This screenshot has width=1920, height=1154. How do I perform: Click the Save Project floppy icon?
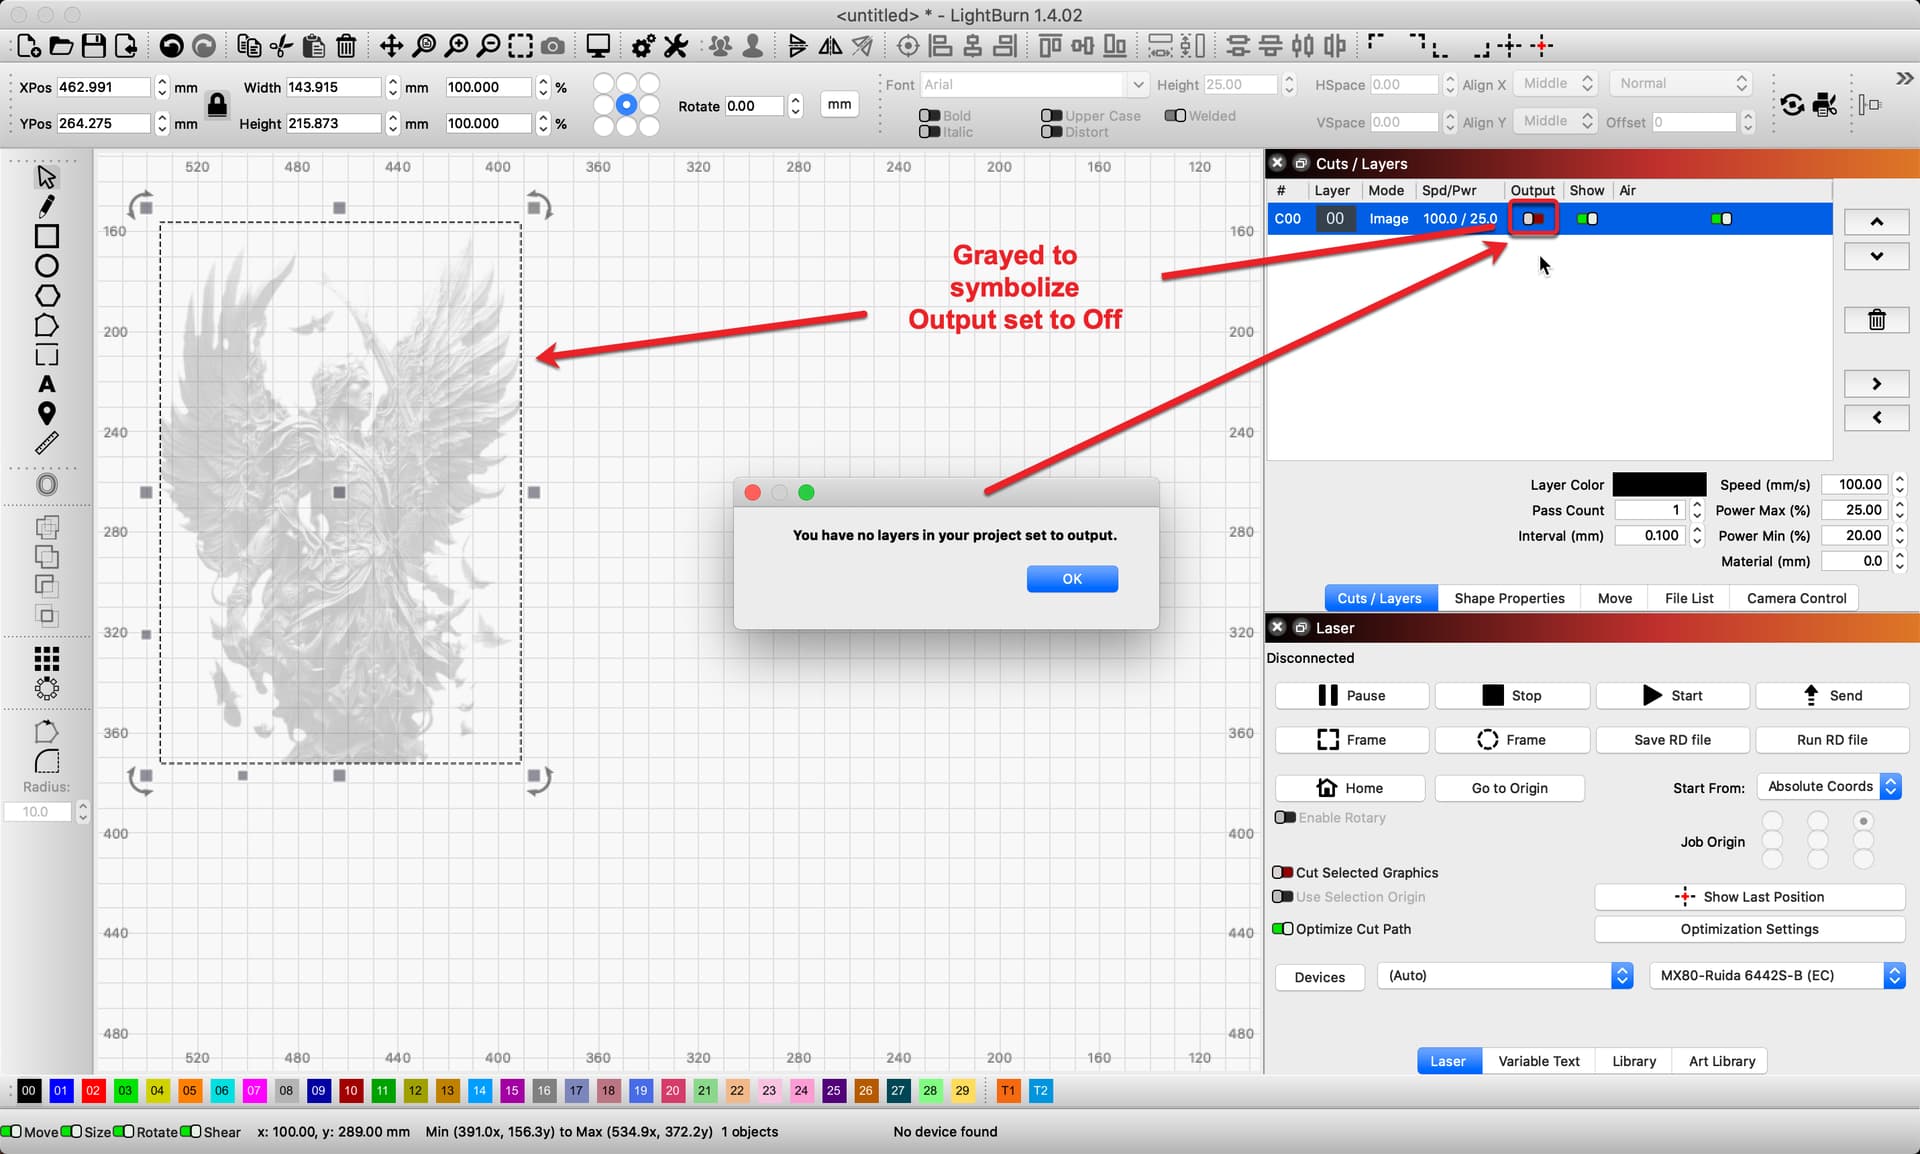click(x=93, y=45)
